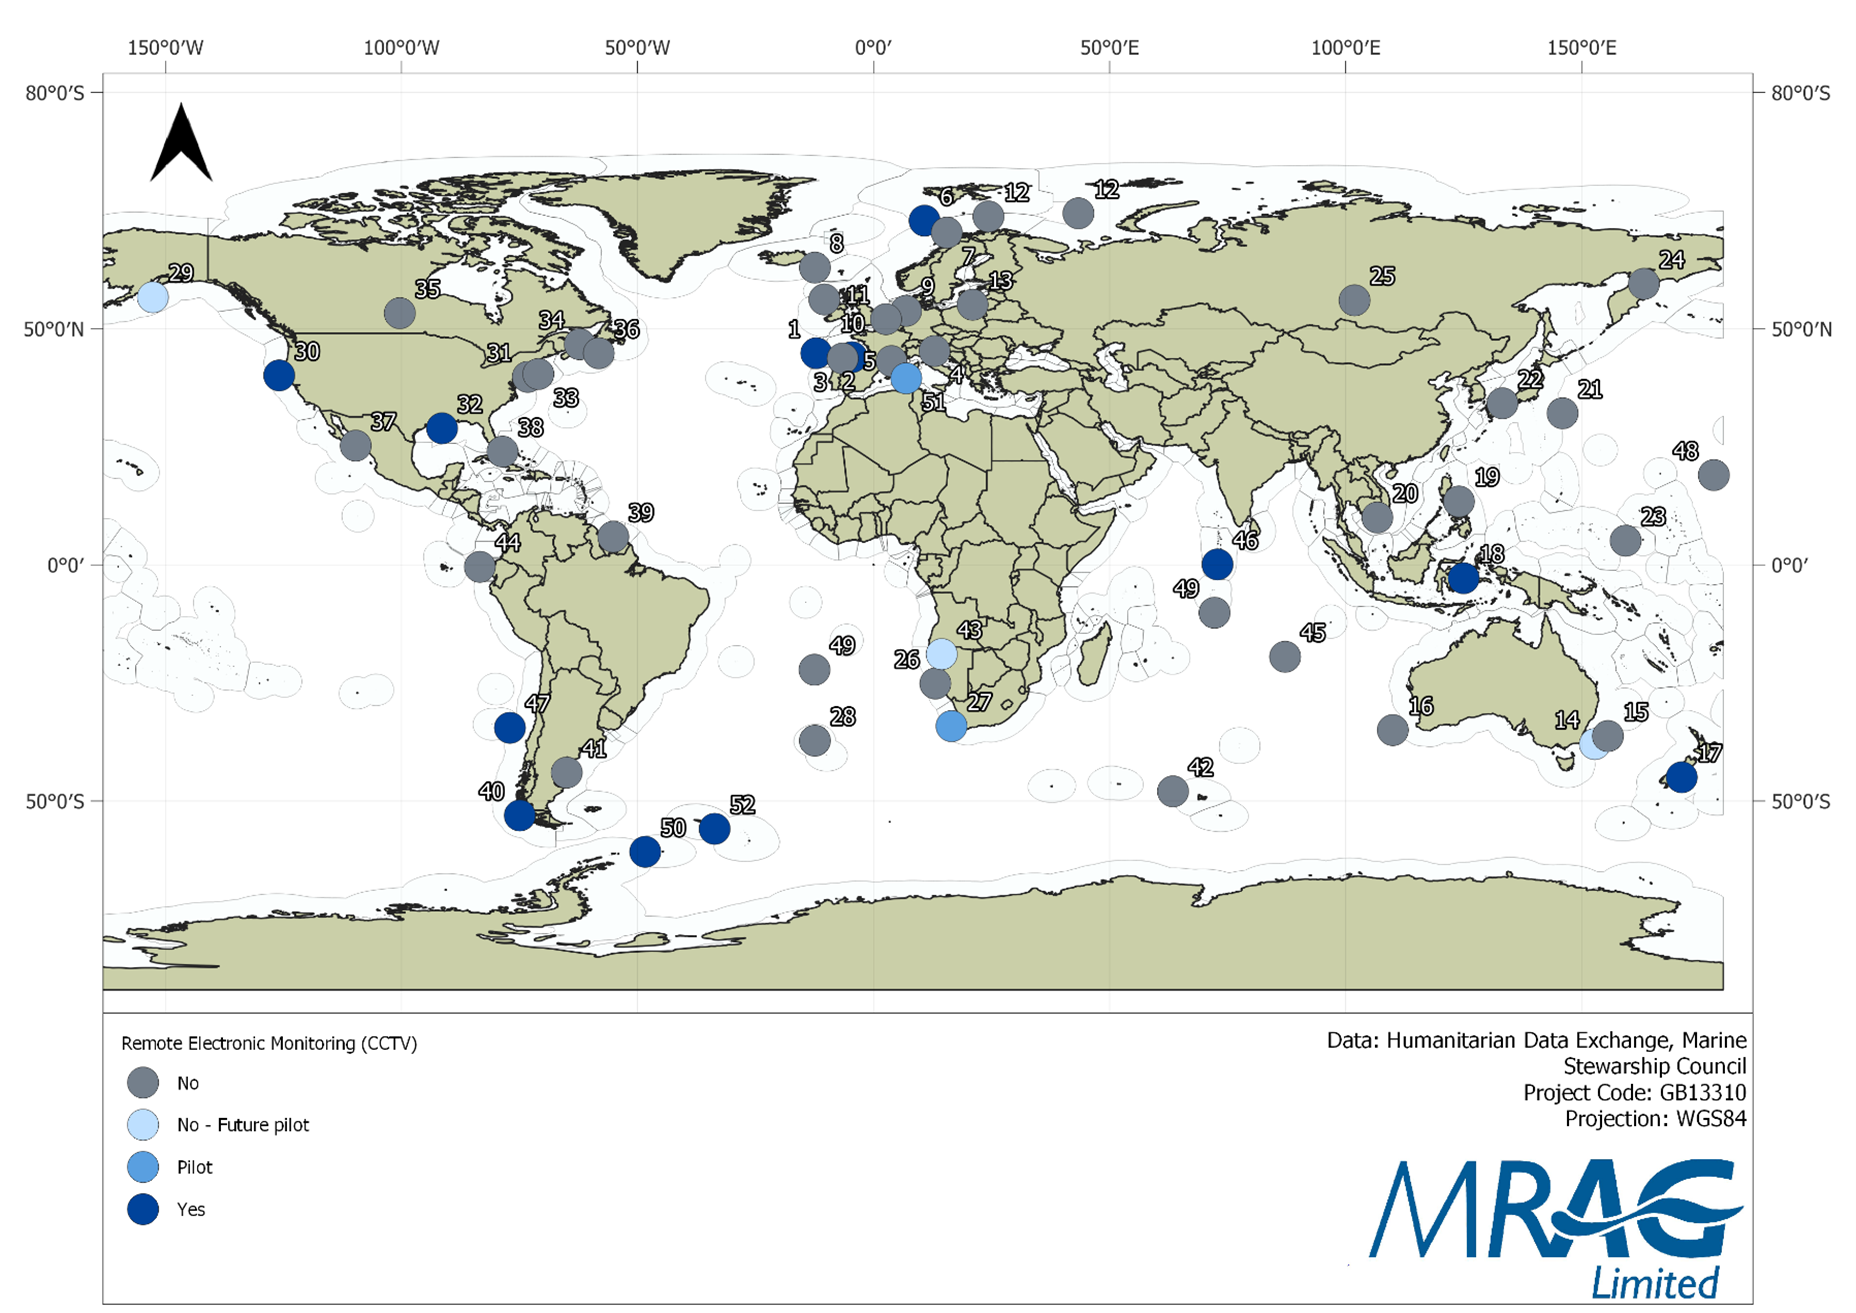Select marker 32 in the Gulf of Mexico

point(442,428)
